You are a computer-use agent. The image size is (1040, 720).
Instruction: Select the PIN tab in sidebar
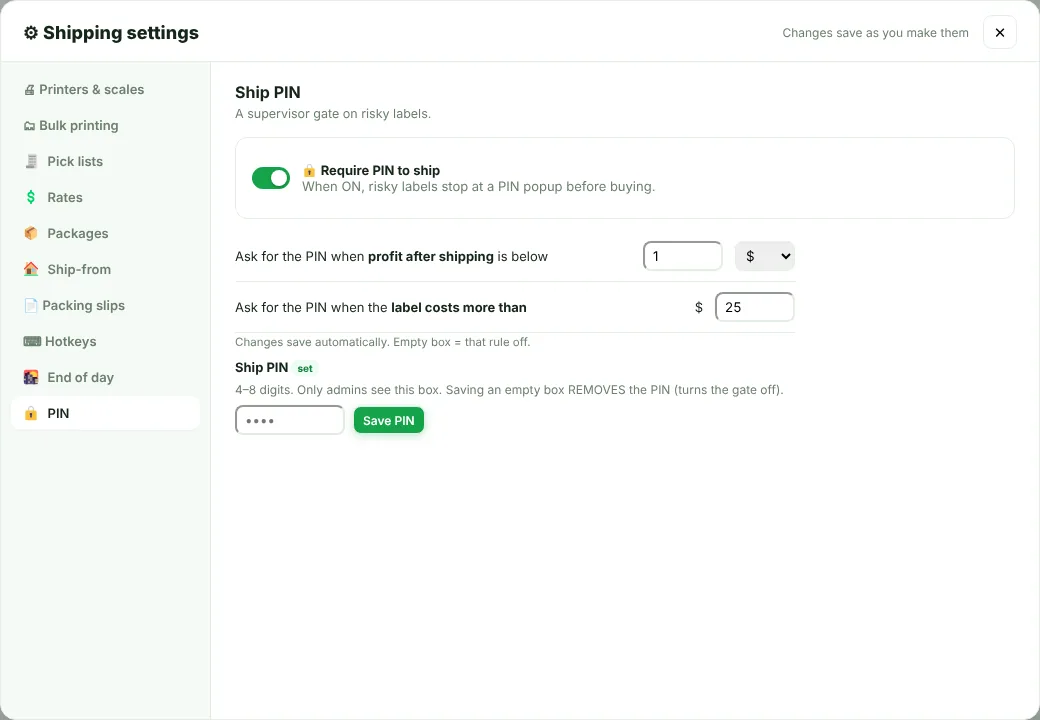(x=105, y=413)
